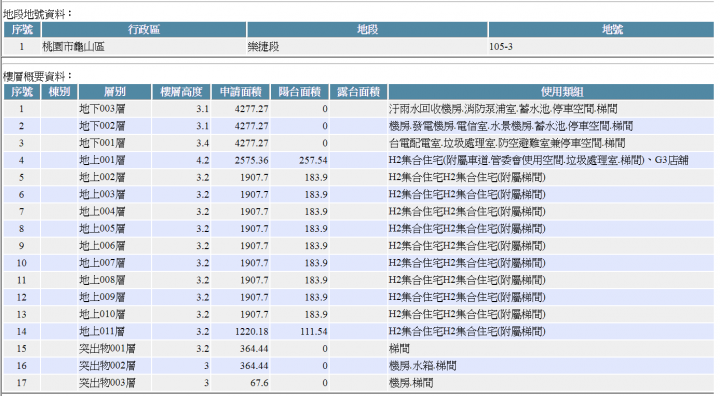The height and width of the screenshot is (396, 720).
Task: Click the 露台面積 column header
Action: pos(359,92)
